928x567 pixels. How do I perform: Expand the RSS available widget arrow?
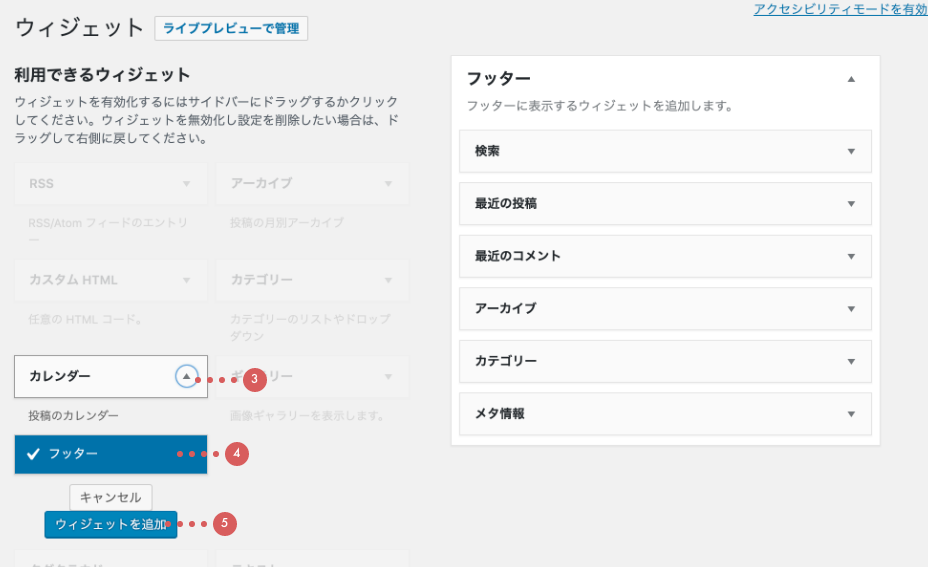click(x=186, y=184)
